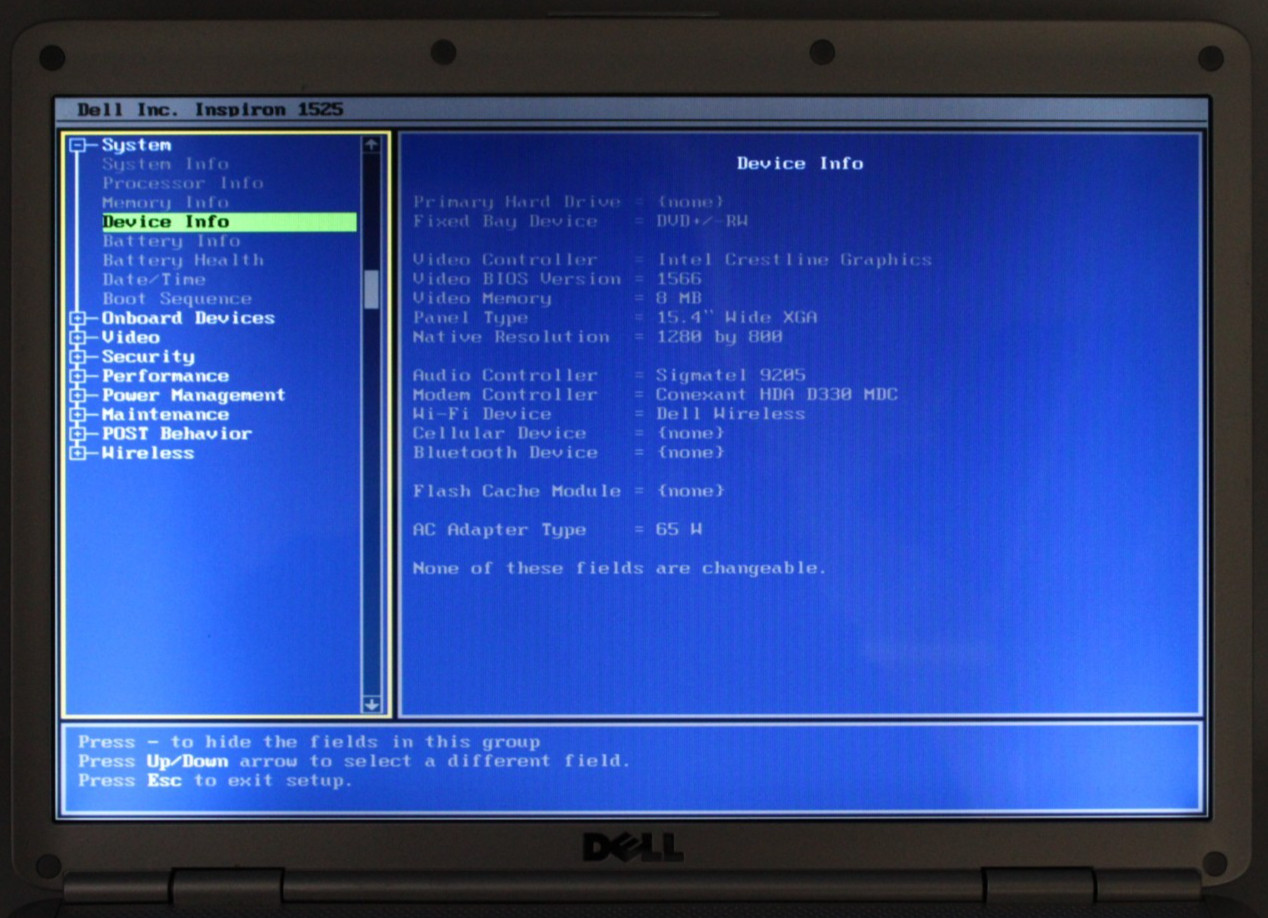Click the Bluetooth Device field label
This screenshot has width=1268, height=918.
point(505,453)
